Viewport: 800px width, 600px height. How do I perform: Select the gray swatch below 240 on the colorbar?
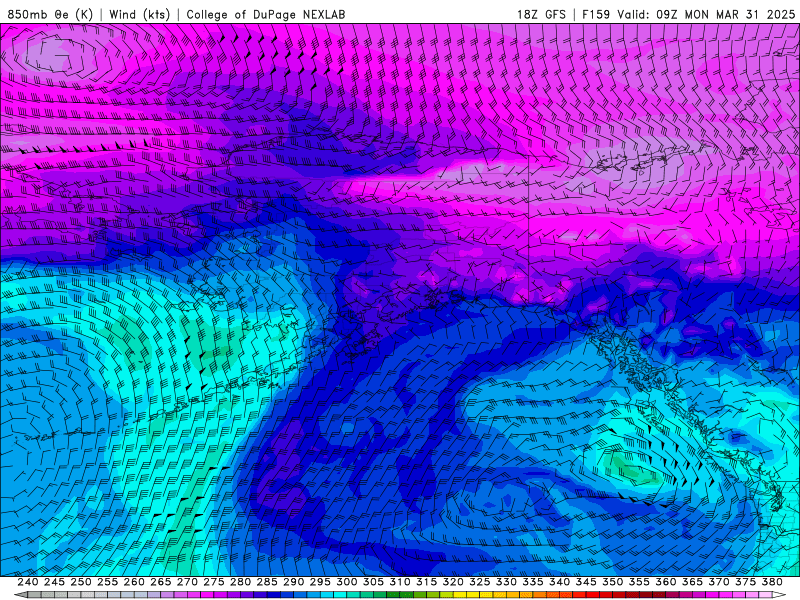pos(34,595)
